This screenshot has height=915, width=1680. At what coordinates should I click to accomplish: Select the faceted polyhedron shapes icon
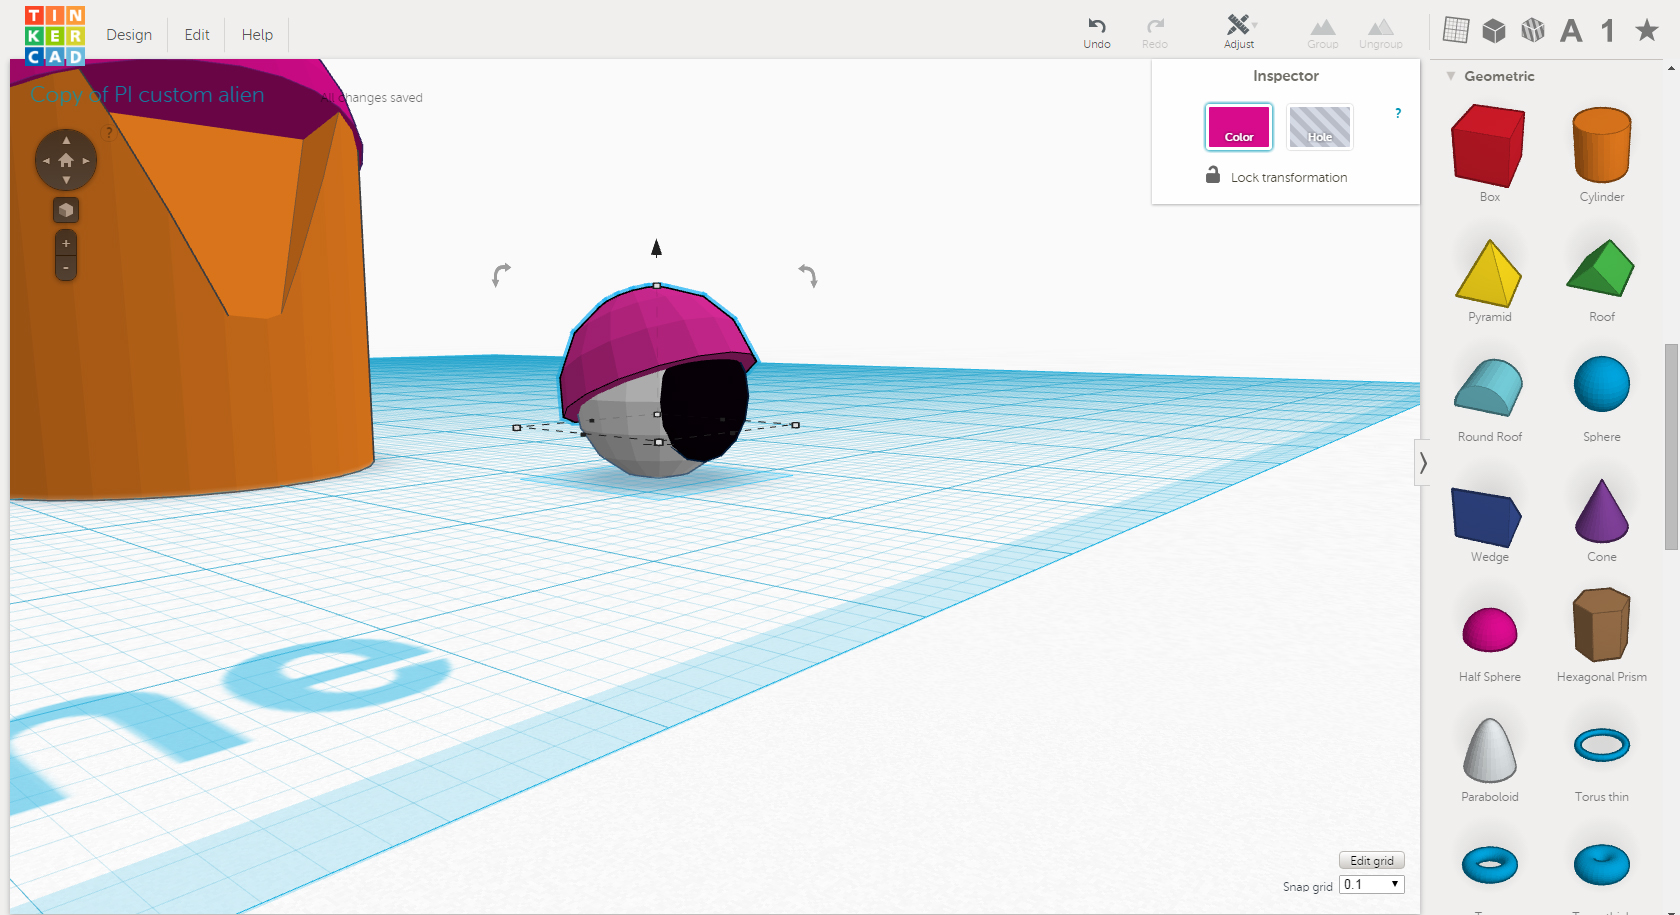1533,31
